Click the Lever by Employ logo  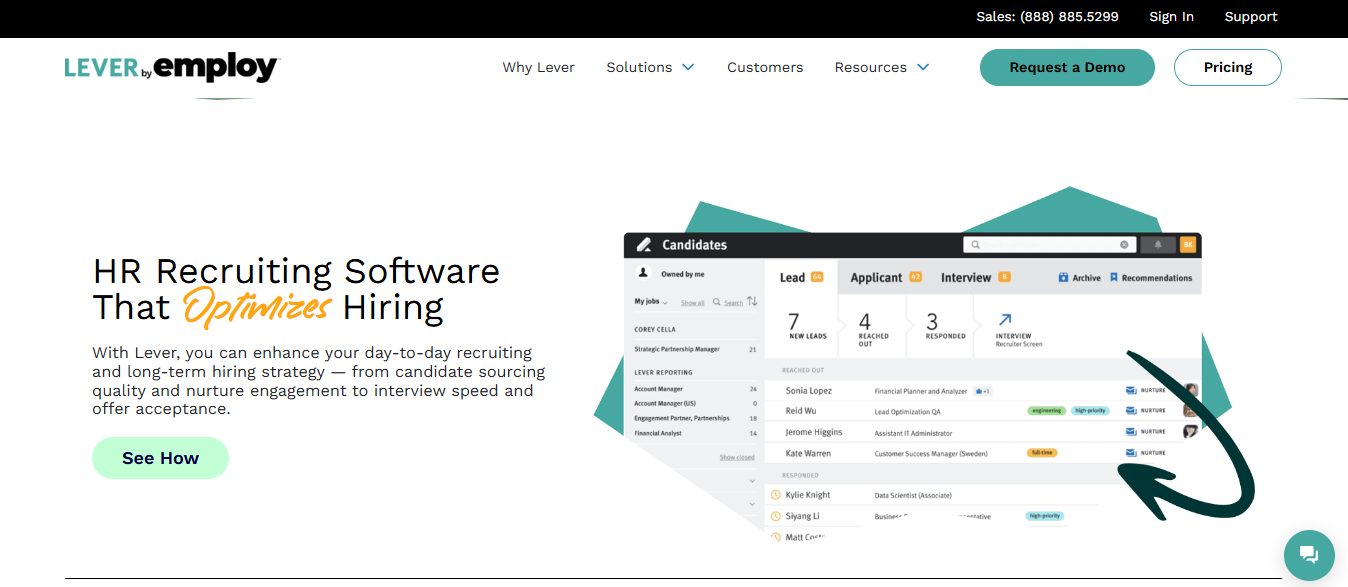(172, 67)
